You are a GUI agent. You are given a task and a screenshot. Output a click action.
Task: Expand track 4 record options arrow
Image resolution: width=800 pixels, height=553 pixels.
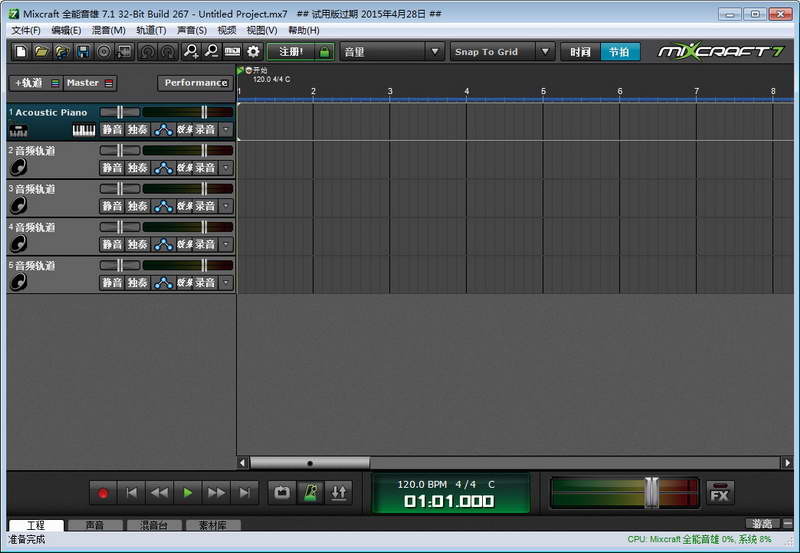[226, 244]
